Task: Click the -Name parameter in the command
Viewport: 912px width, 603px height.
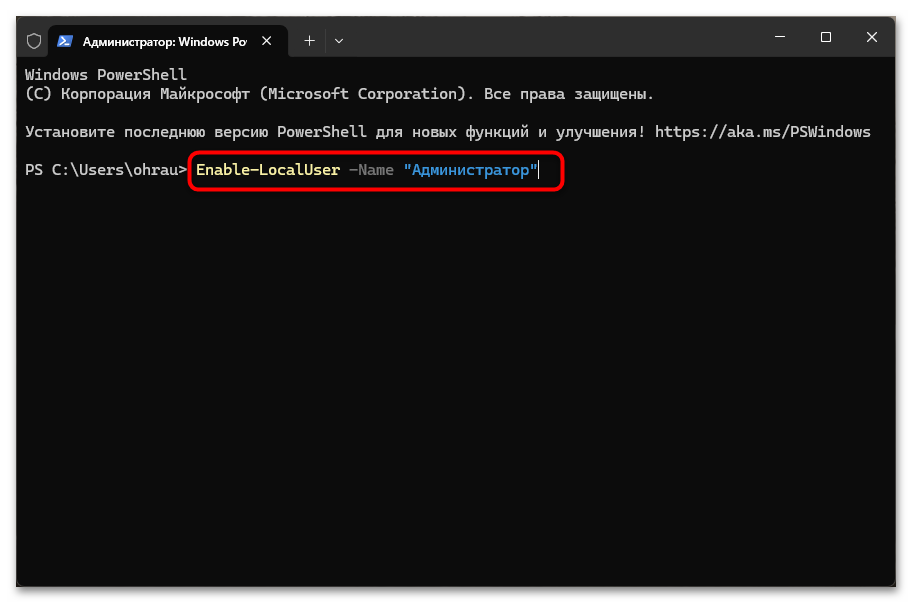Action: (371, 170)
